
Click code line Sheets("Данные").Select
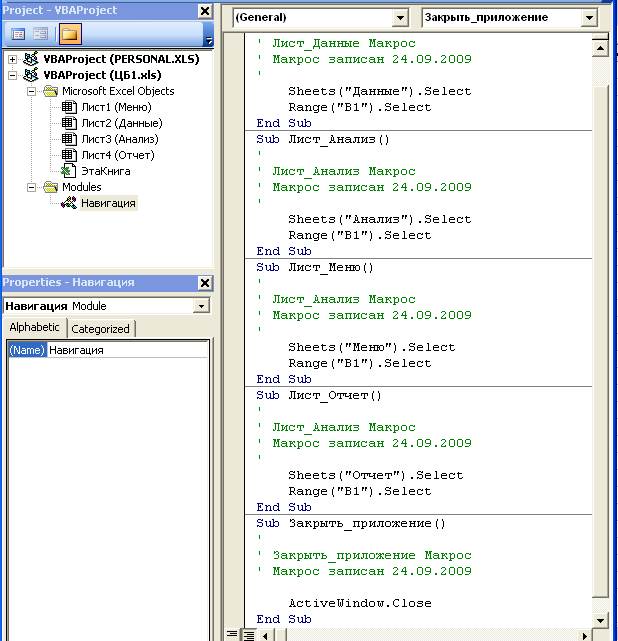coord(380,91)
